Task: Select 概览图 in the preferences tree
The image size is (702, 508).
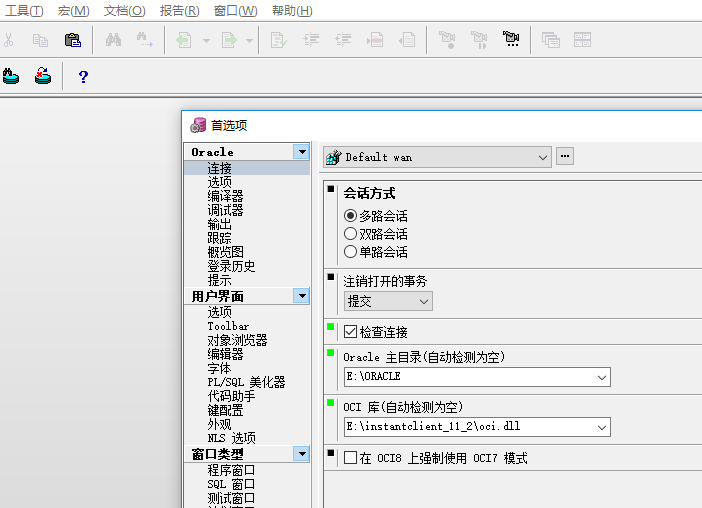Action: click(x=225, y=252)
